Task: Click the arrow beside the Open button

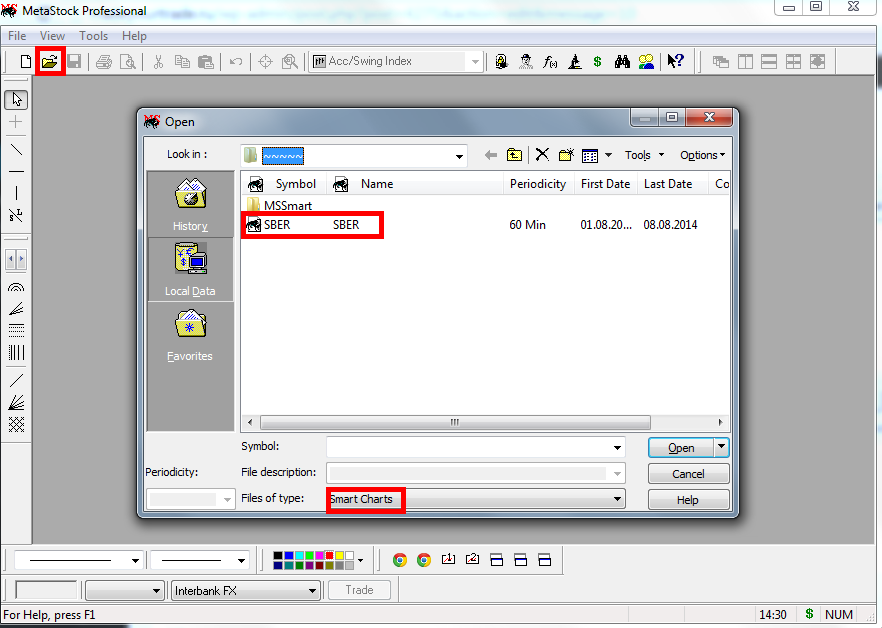Action: click(x=722, y=447)
